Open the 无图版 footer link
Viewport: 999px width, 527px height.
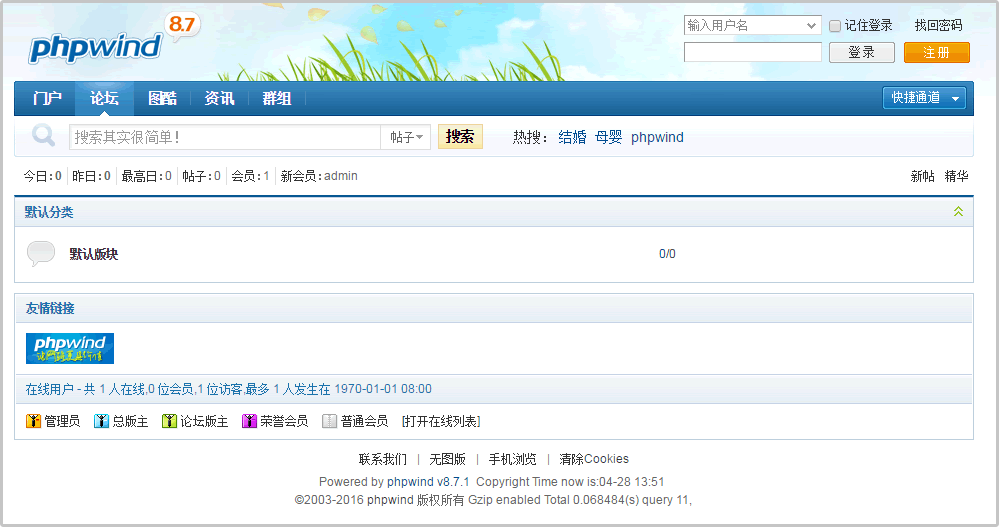point(447,459)
